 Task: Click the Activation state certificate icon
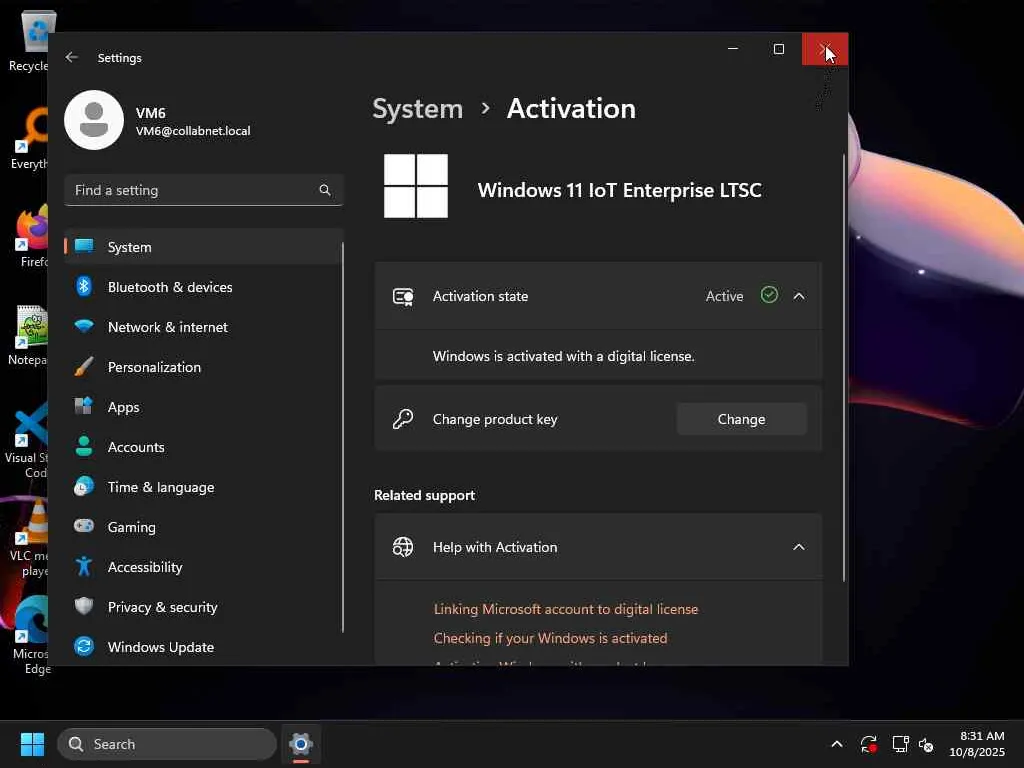point(403,297)
